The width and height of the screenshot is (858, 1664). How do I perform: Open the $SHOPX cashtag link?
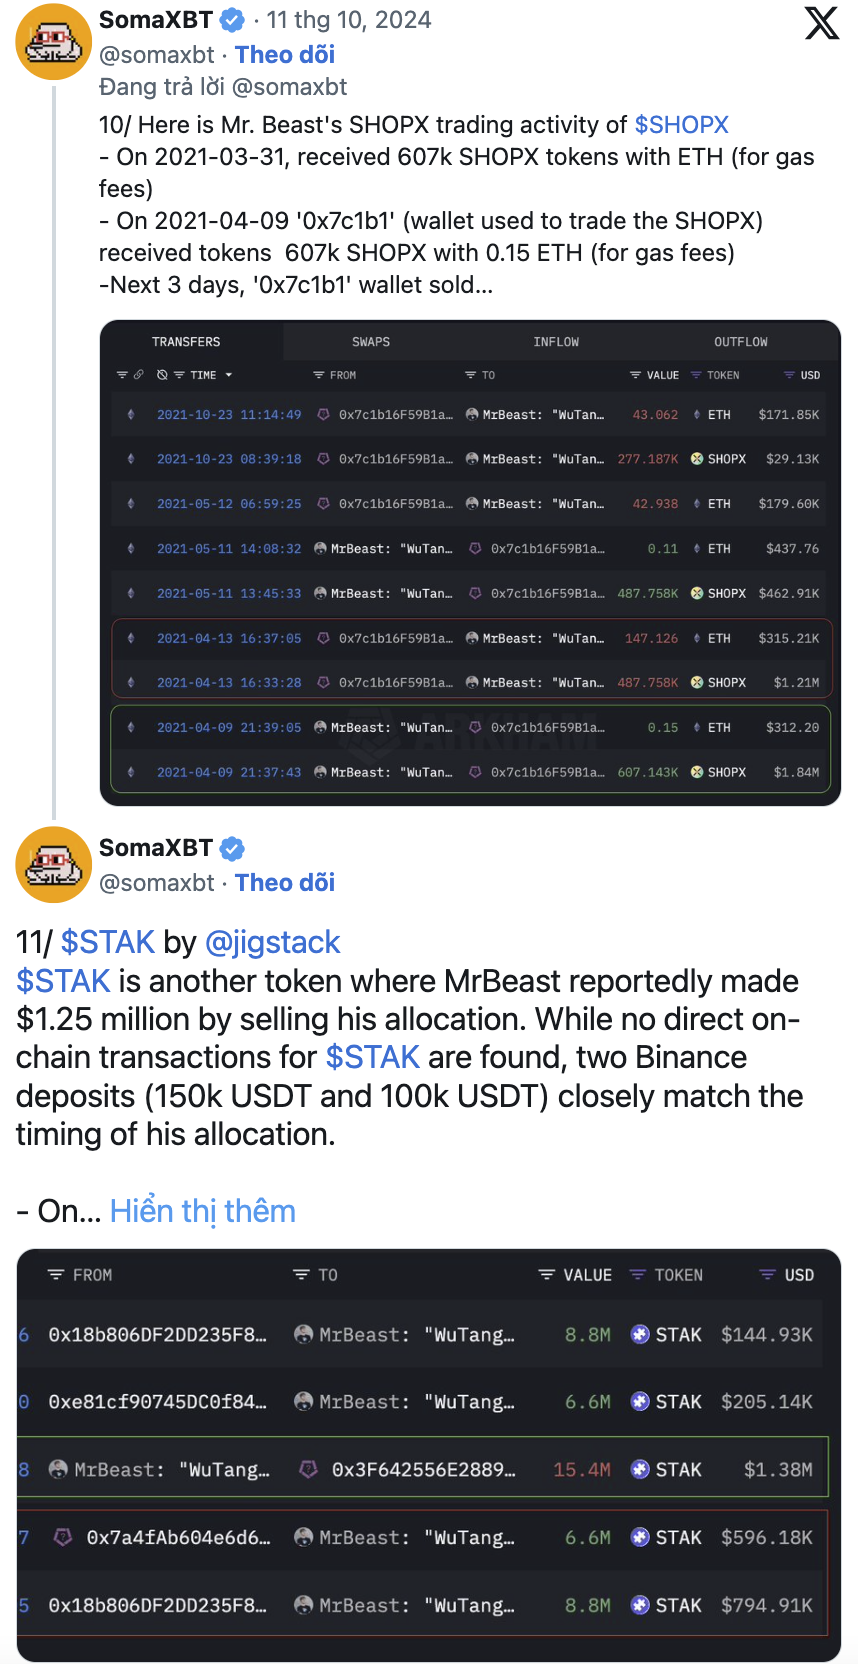click(x=681, y=125)
